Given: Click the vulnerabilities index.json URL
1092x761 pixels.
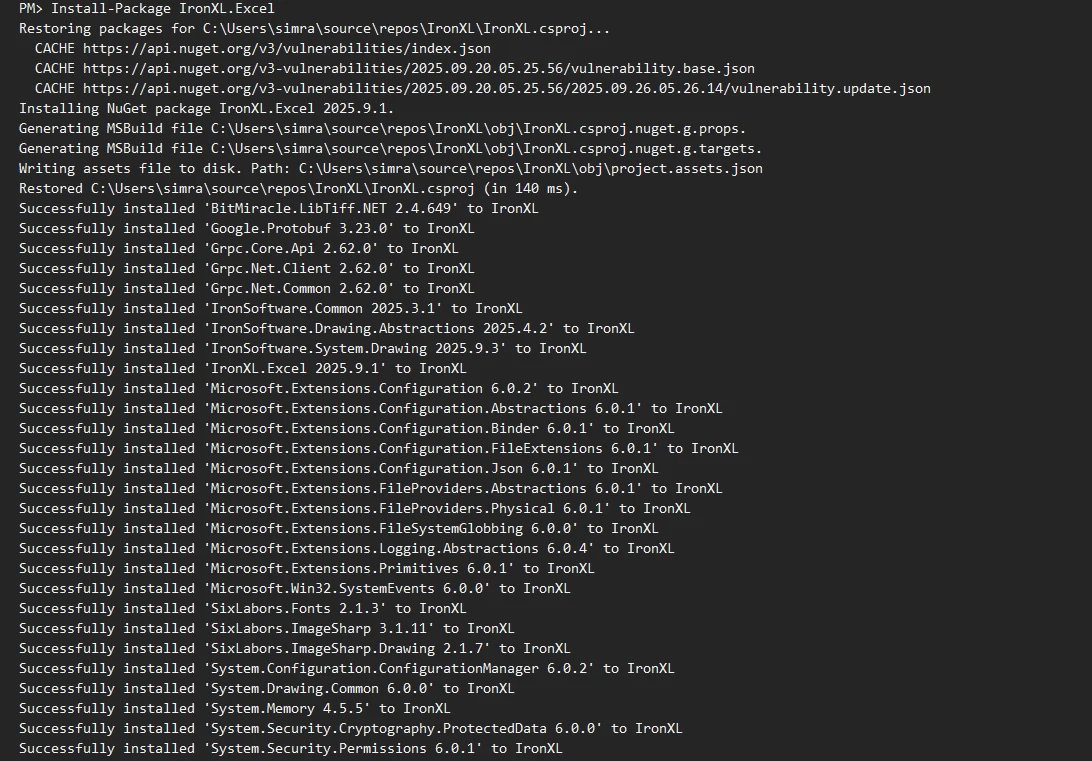Looking at the screenshot, I should tap(286, 48).
